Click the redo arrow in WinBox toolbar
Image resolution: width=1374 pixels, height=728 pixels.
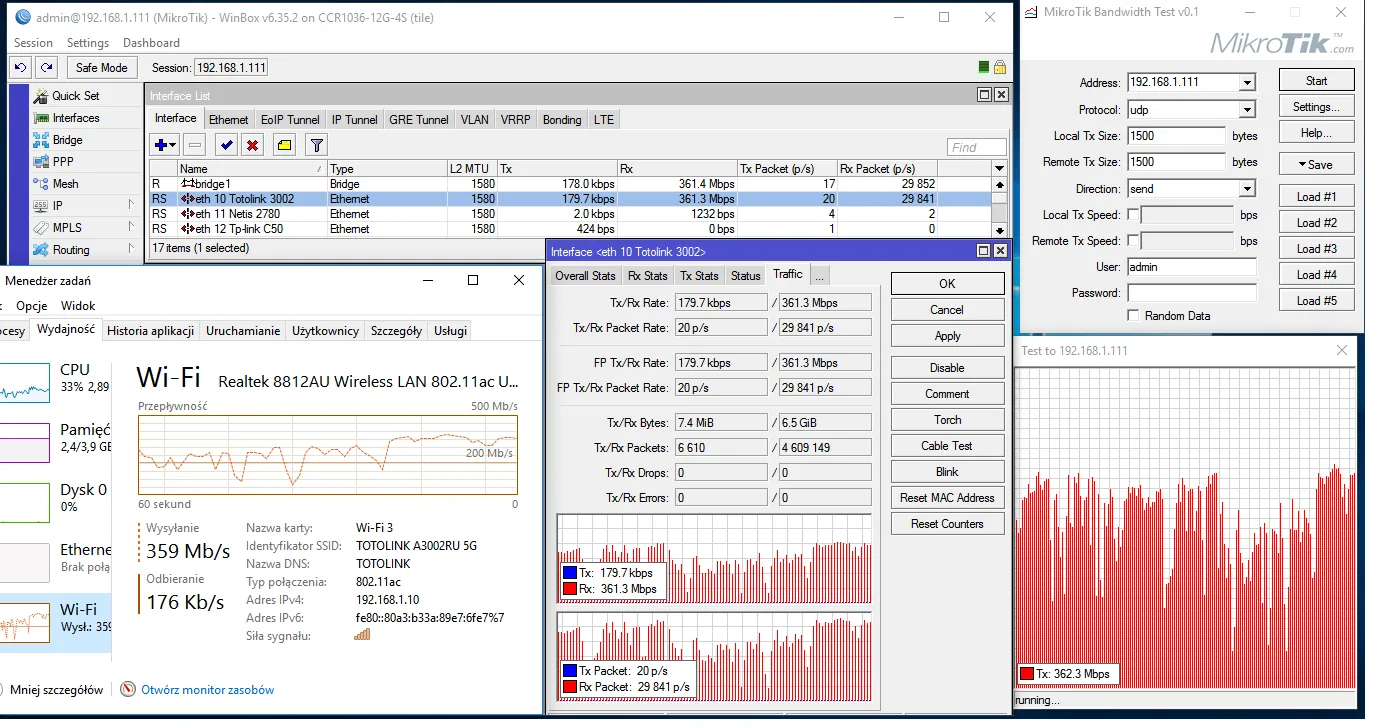(46, 67)
